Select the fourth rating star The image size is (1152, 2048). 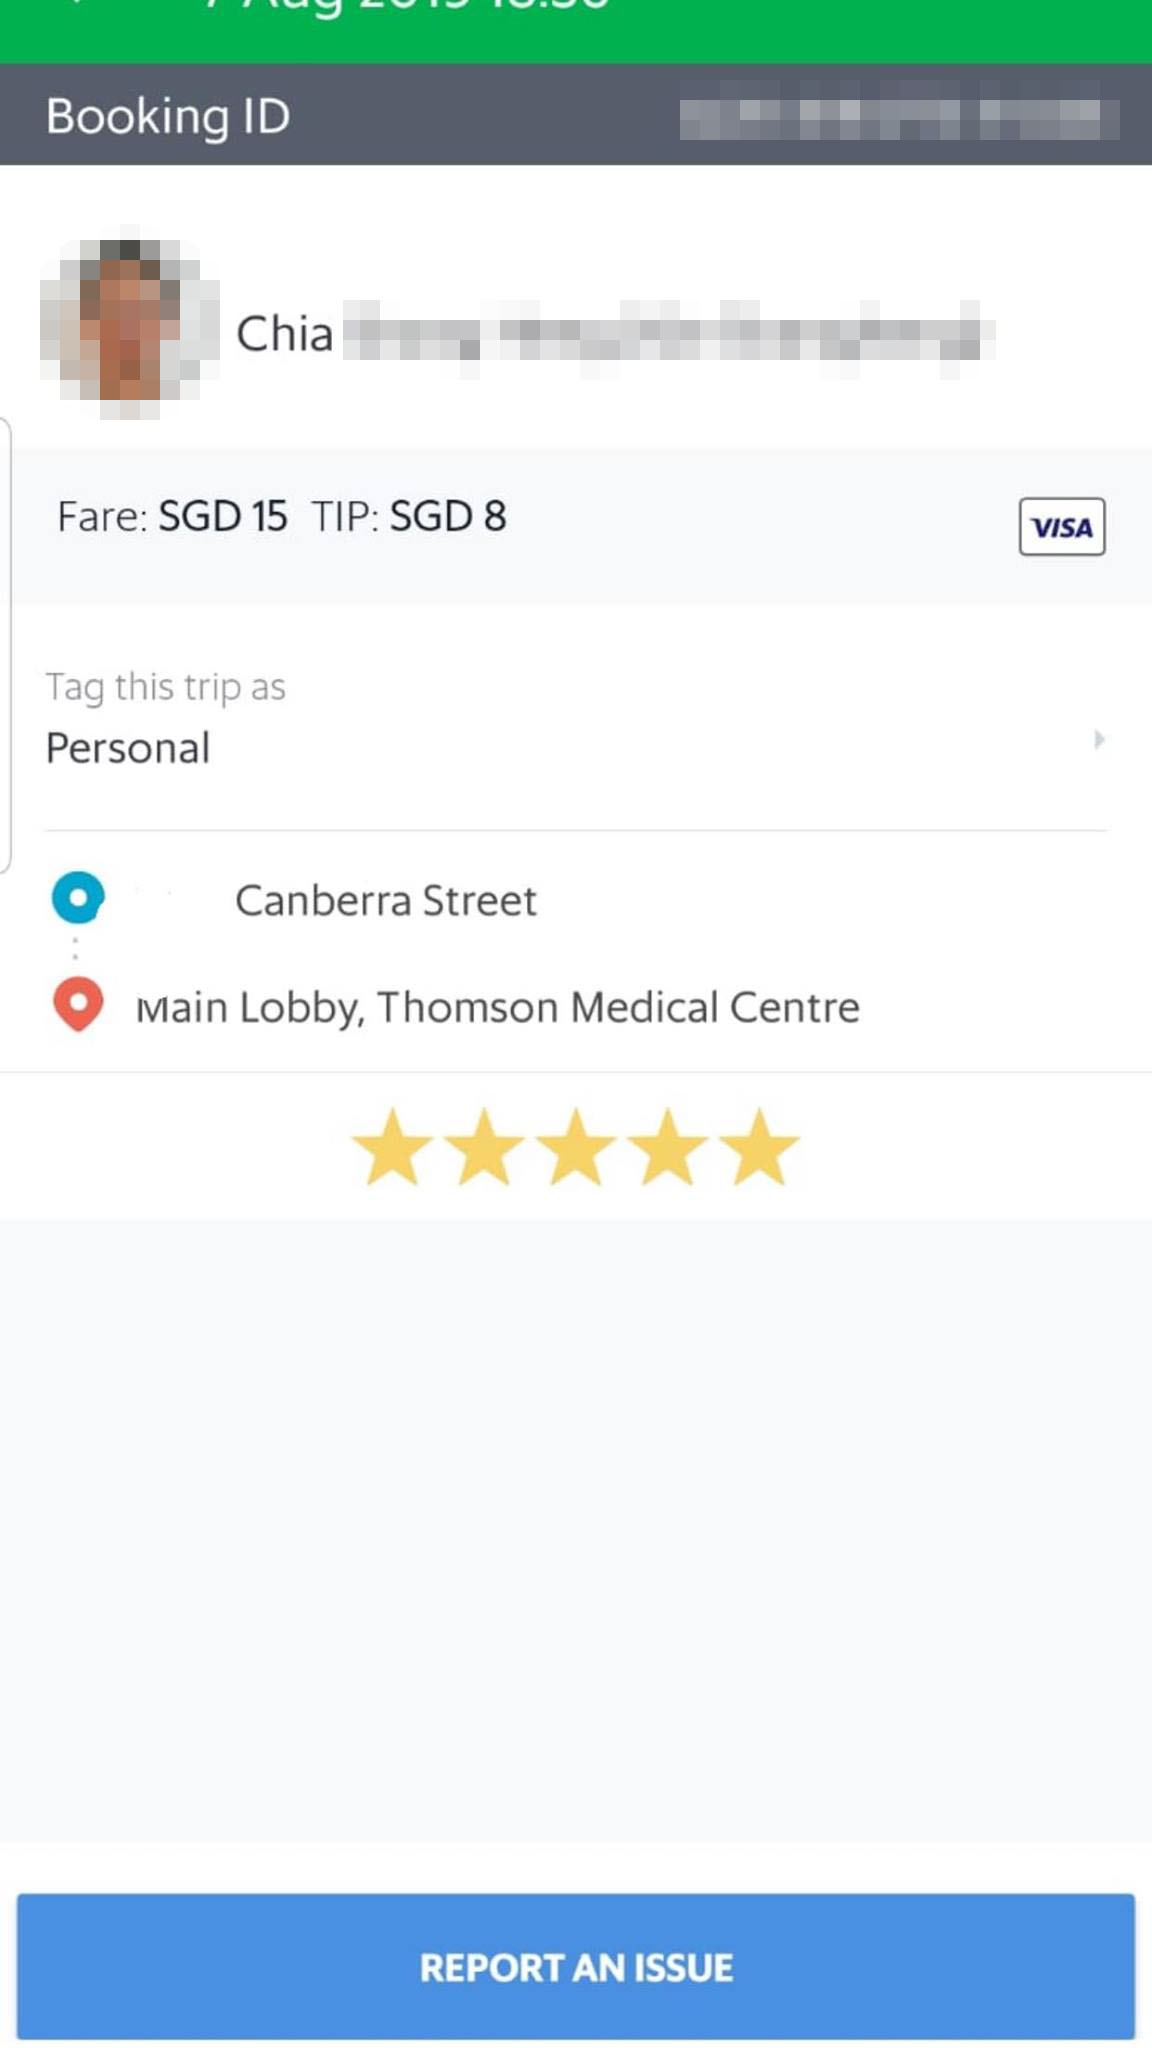[x=668, y=1147]
